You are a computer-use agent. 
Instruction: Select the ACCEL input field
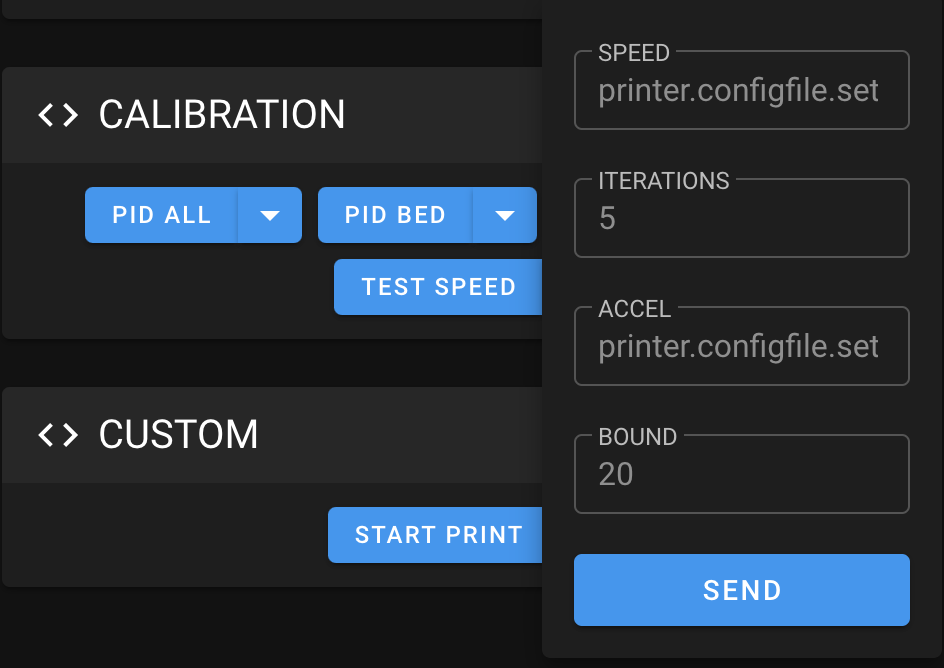click(x=740, y=348)
